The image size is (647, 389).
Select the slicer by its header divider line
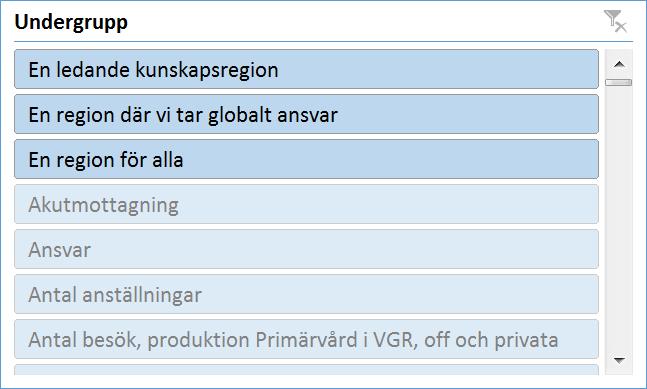pyautogui.click(x=323, y=41)
